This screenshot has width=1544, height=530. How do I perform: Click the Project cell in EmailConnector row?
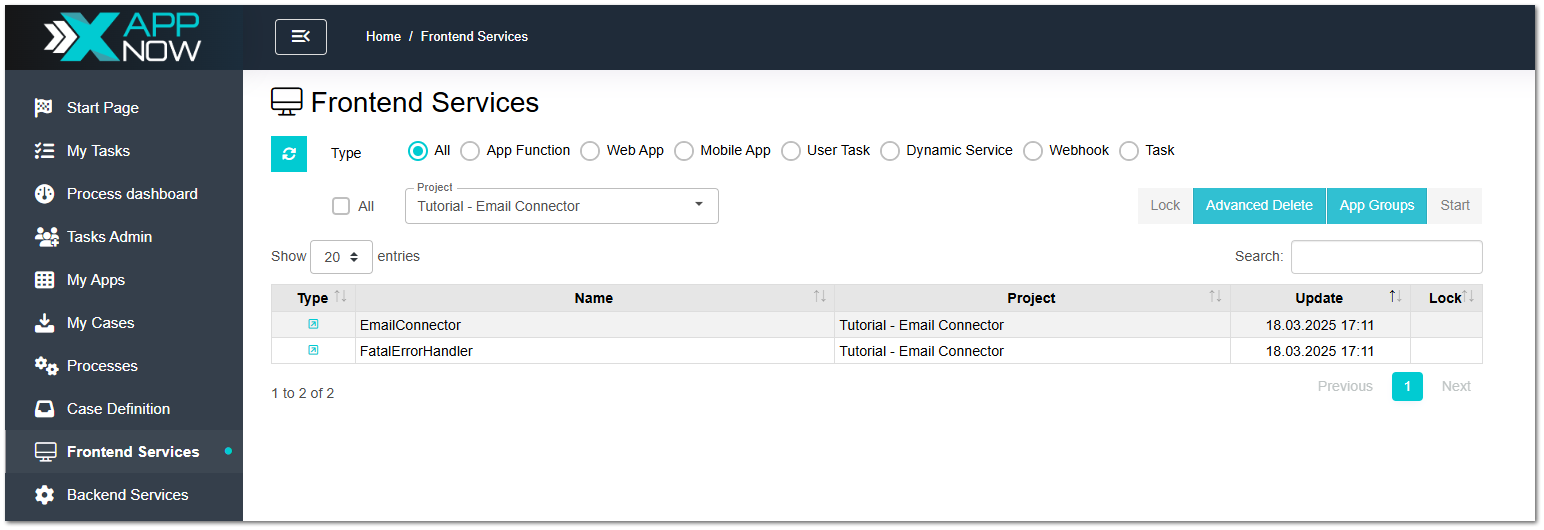pyautogui.click(x=1032, y=325)
